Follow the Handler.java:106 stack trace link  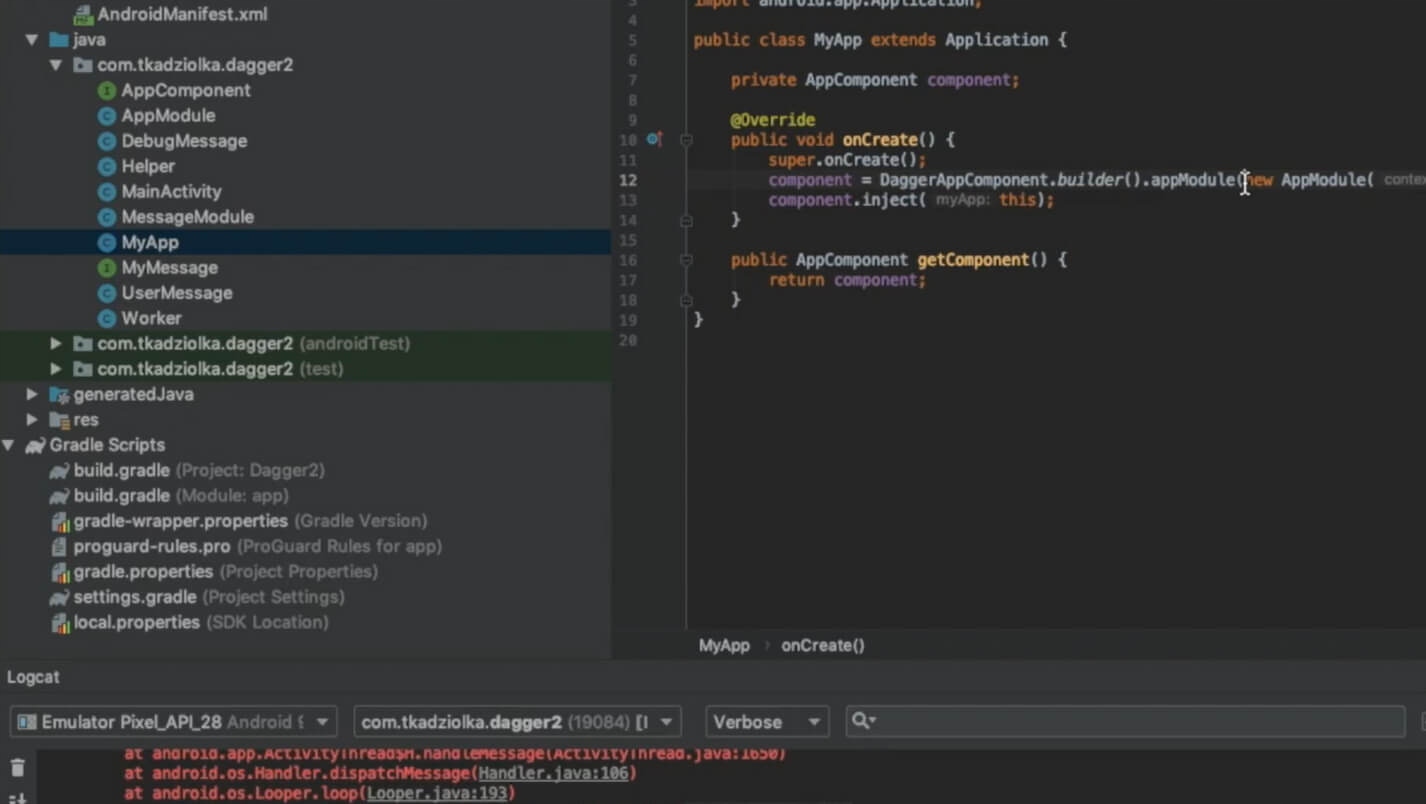click(555, 773)
